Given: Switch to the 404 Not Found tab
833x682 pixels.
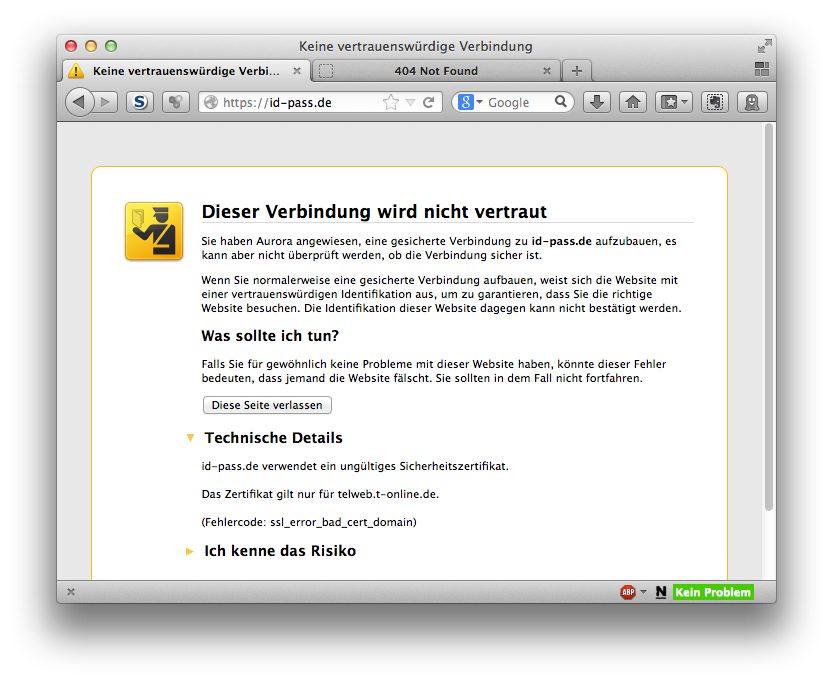Looking at the screenshot, I should [437, 71].
